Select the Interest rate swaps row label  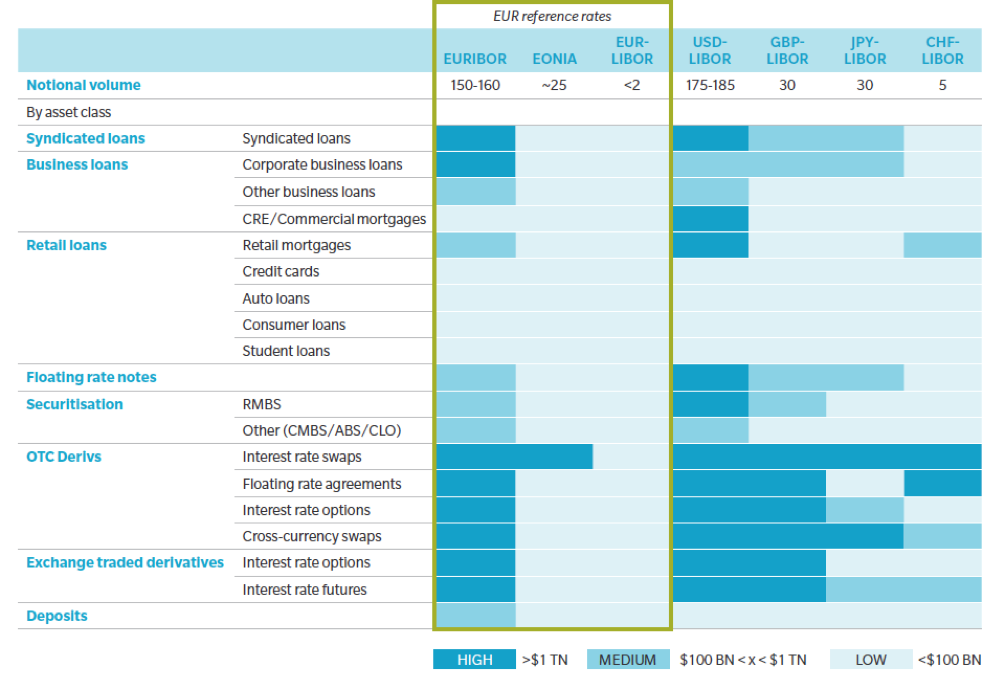302,457
